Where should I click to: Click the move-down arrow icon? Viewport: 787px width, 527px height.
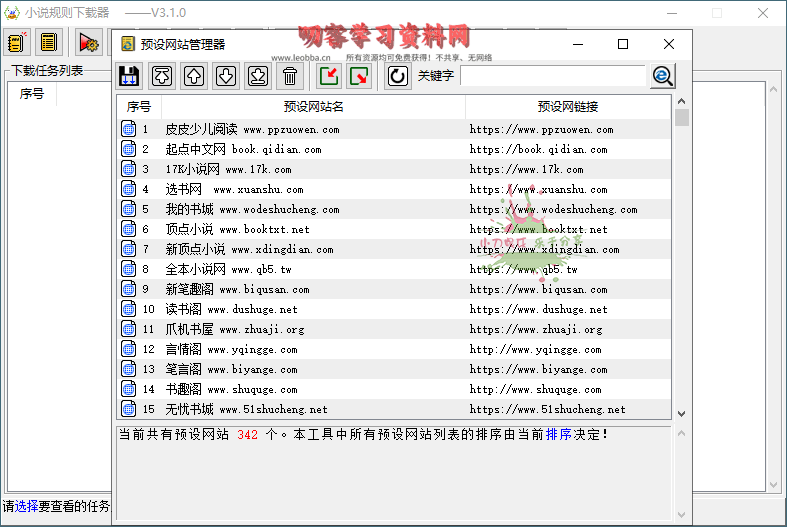[226, 76]
